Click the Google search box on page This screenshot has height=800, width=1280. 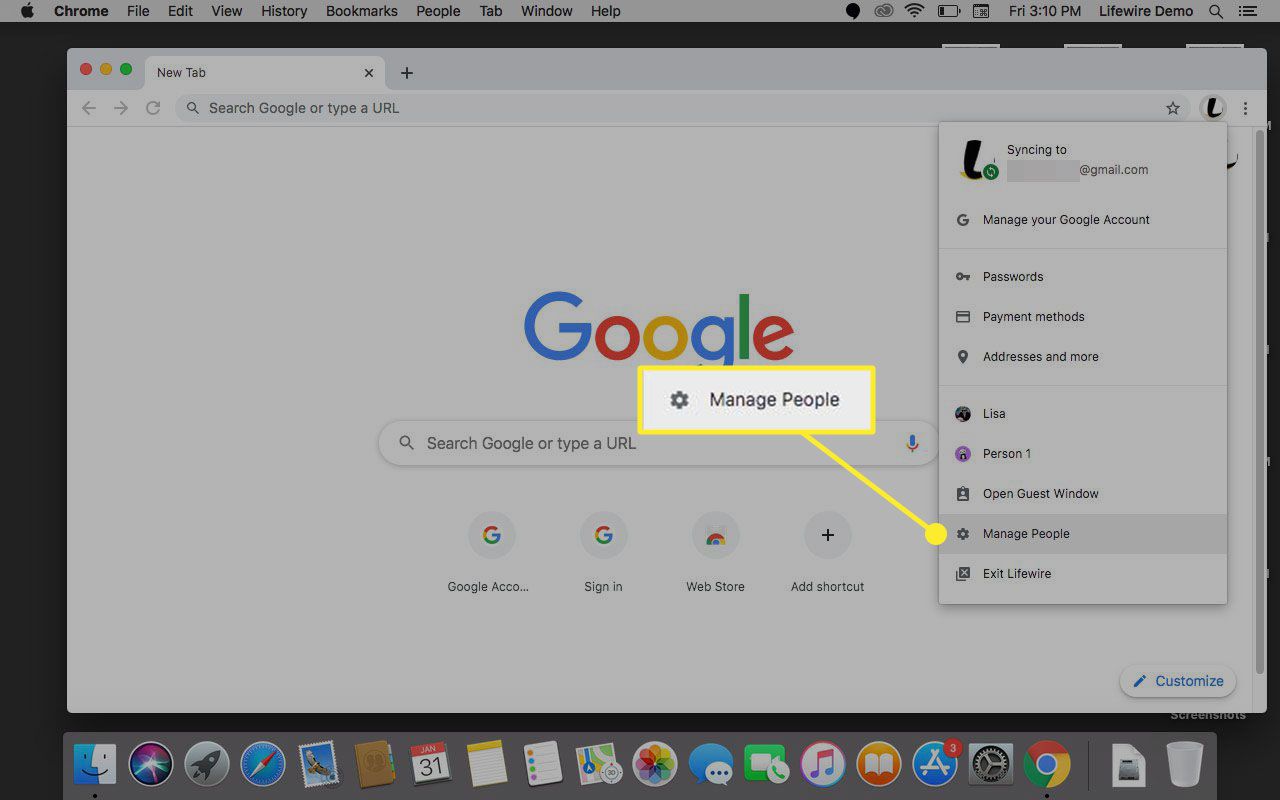(658, 443)
